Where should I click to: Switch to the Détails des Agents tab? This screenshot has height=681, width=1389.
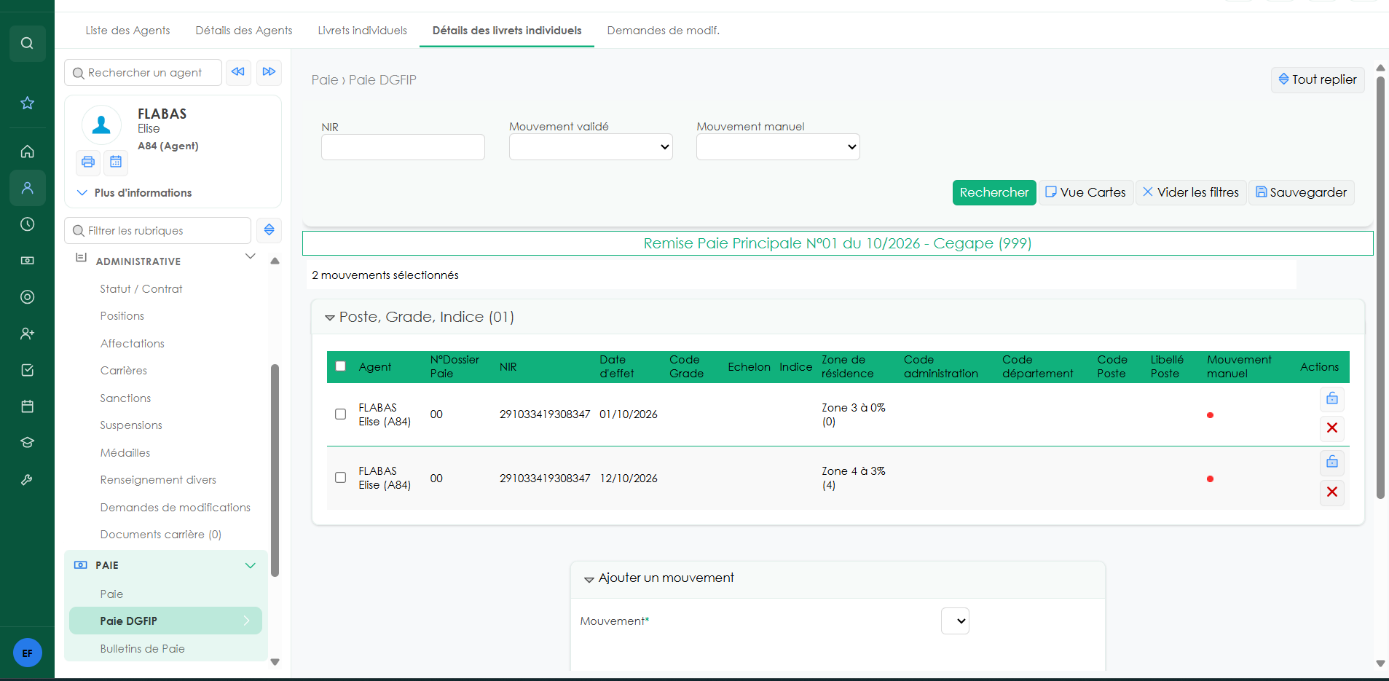tap(244, 30)
